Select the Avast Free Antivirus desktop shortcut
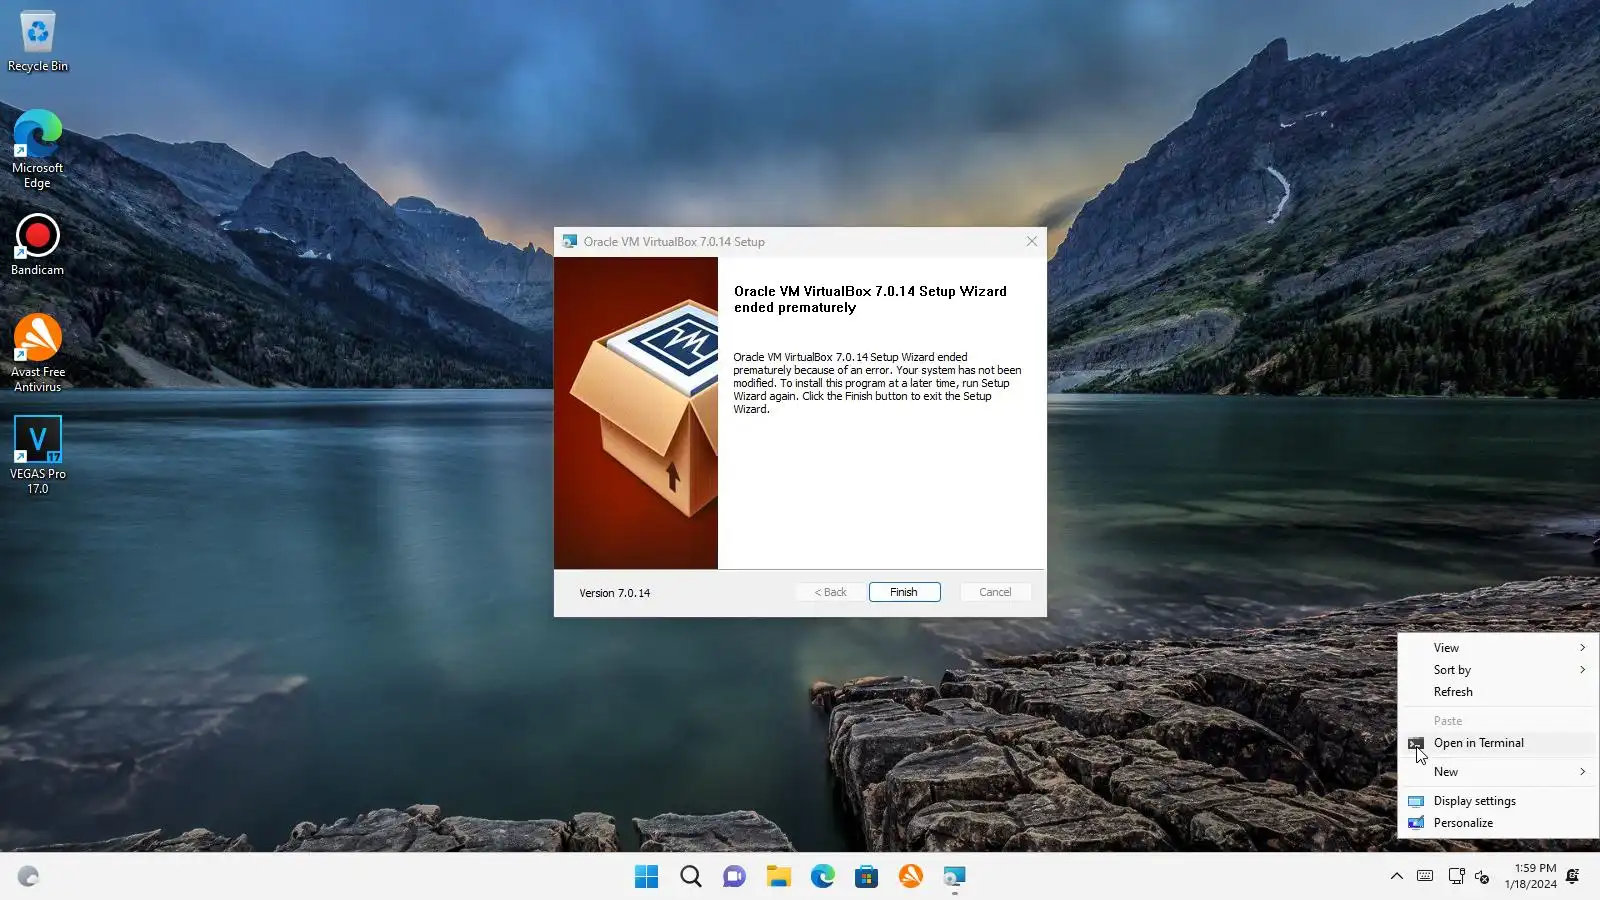This screenshot has width=1600, height=900. [x=38, y=353]
